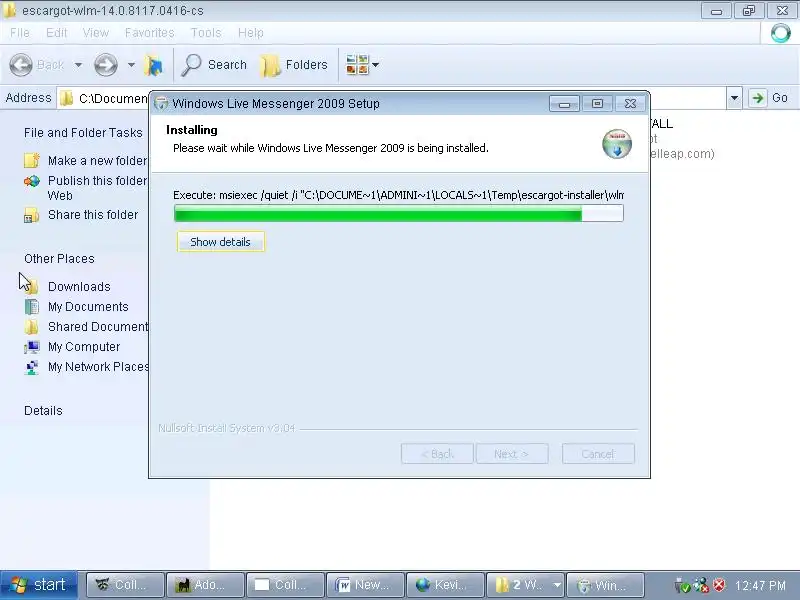Click the setup title bar icon
Screen dimensions: 800x600
[x=161, y=104]
